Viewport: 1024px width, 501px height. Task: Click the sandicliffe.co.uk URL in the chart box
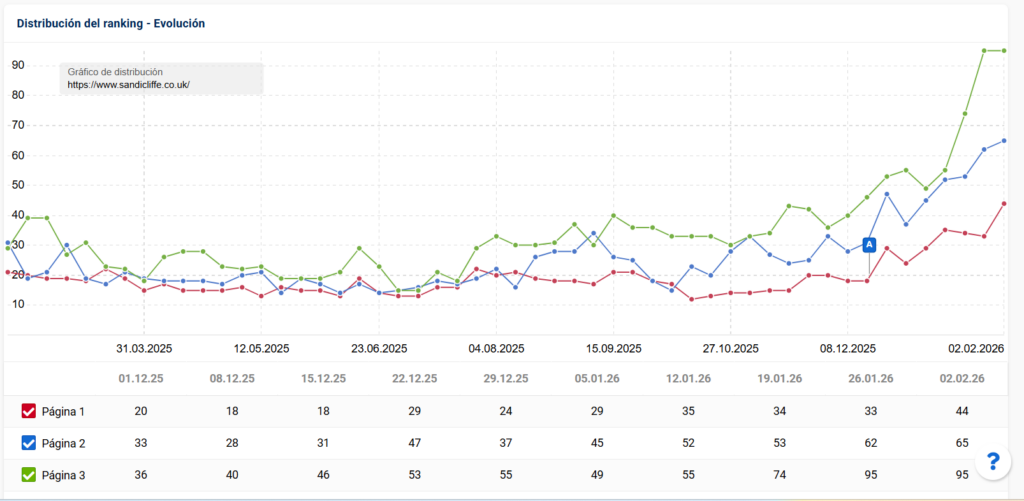click(x=128, y=86)
